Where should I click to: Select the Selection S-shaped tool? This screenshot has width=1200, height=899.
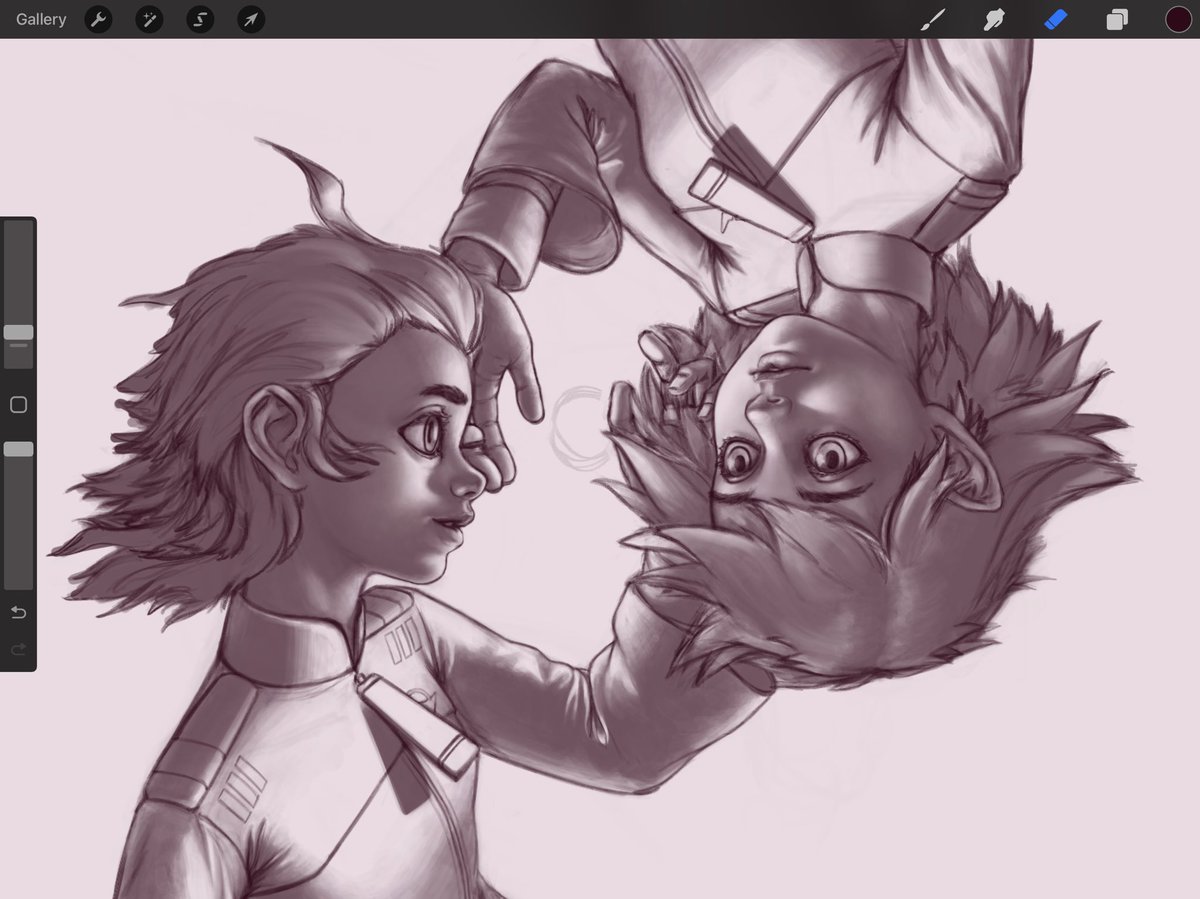tap(200, 19)
